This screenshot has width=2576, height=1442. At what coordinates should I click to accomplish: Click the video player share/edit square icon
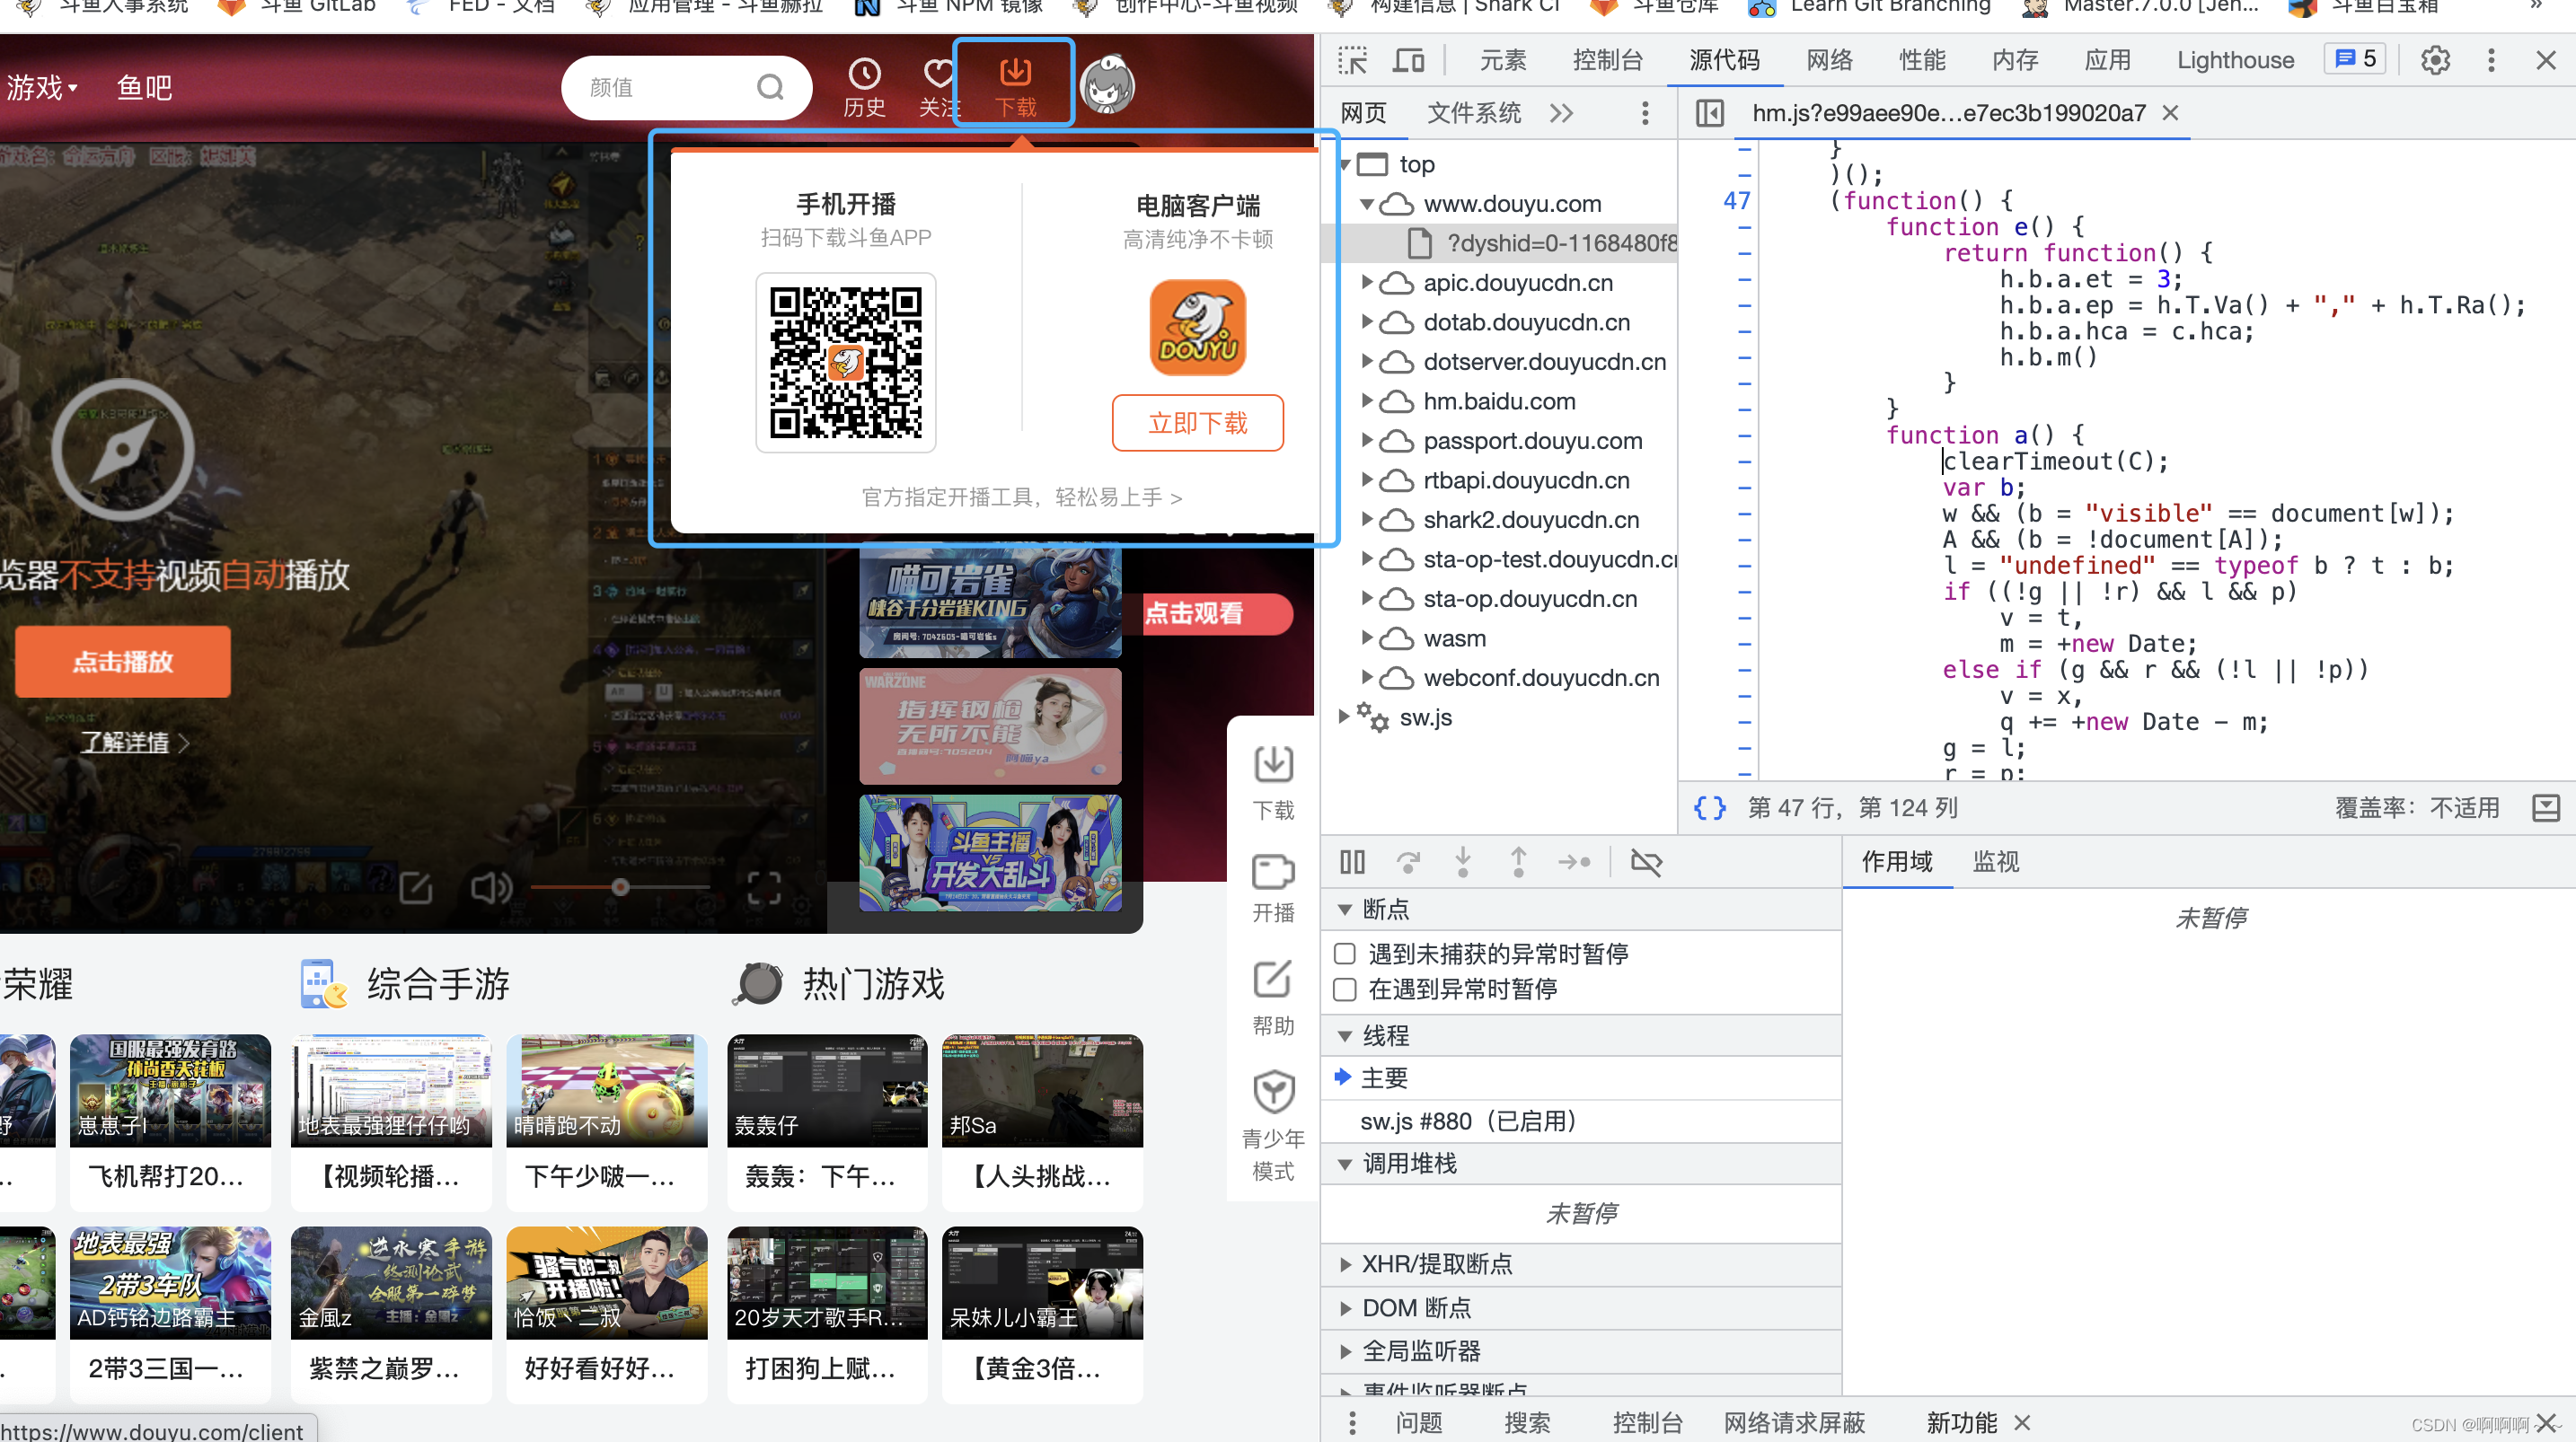pyautogui.click(x=415, y=887)
